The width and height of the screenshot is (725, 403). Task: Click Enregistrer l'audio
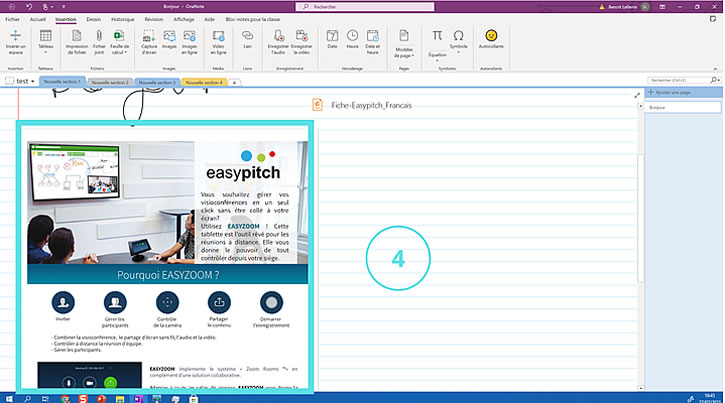(278, 42)
